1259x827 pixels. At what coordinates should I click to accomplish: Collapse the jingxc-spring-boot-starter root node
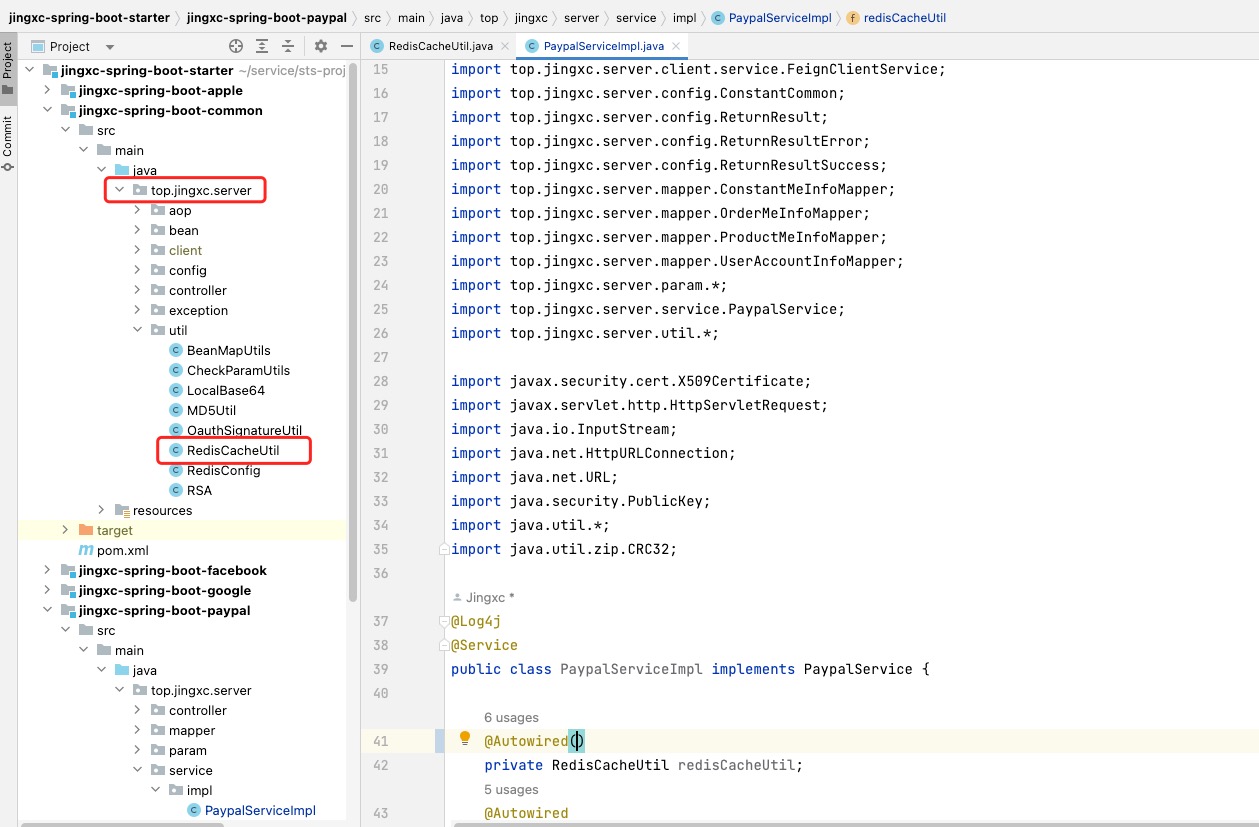click(x=30, y=70)
